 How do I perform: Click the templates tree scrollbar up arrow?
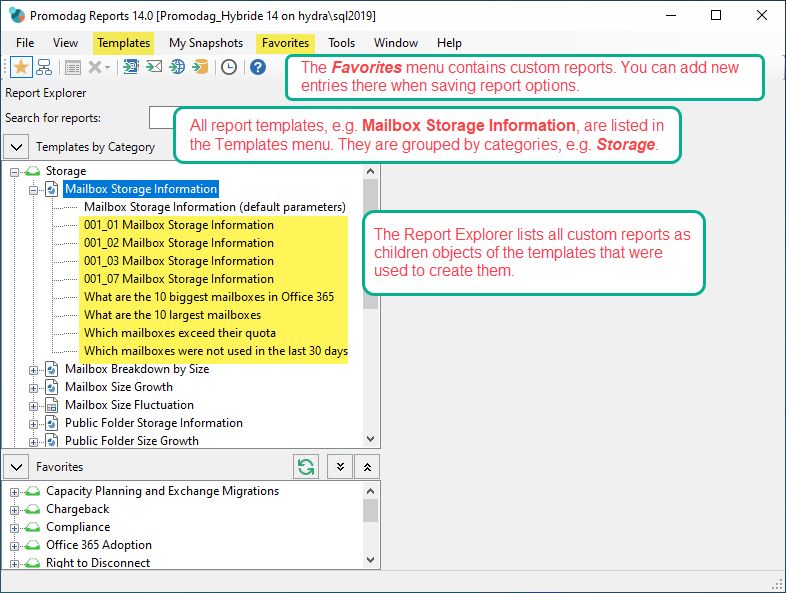point(370,171)
